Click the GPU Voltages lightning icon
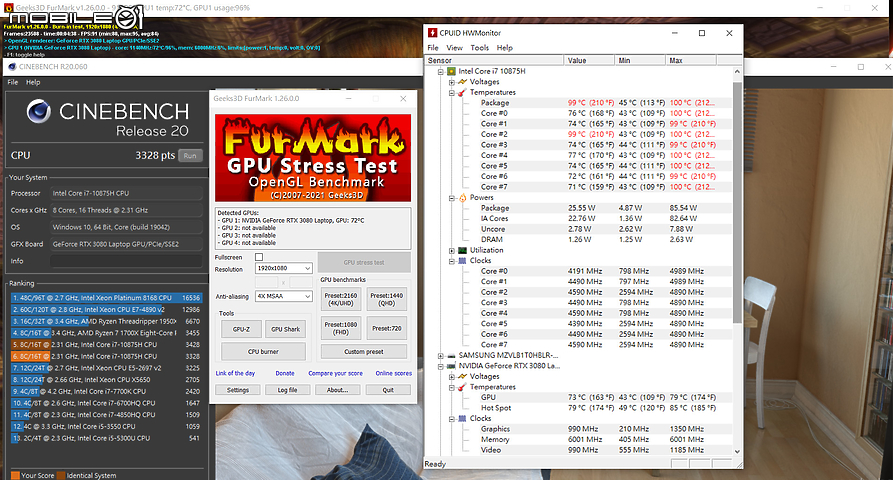The image size is (893, 480). pyautogui.click(x=462, y=376)
